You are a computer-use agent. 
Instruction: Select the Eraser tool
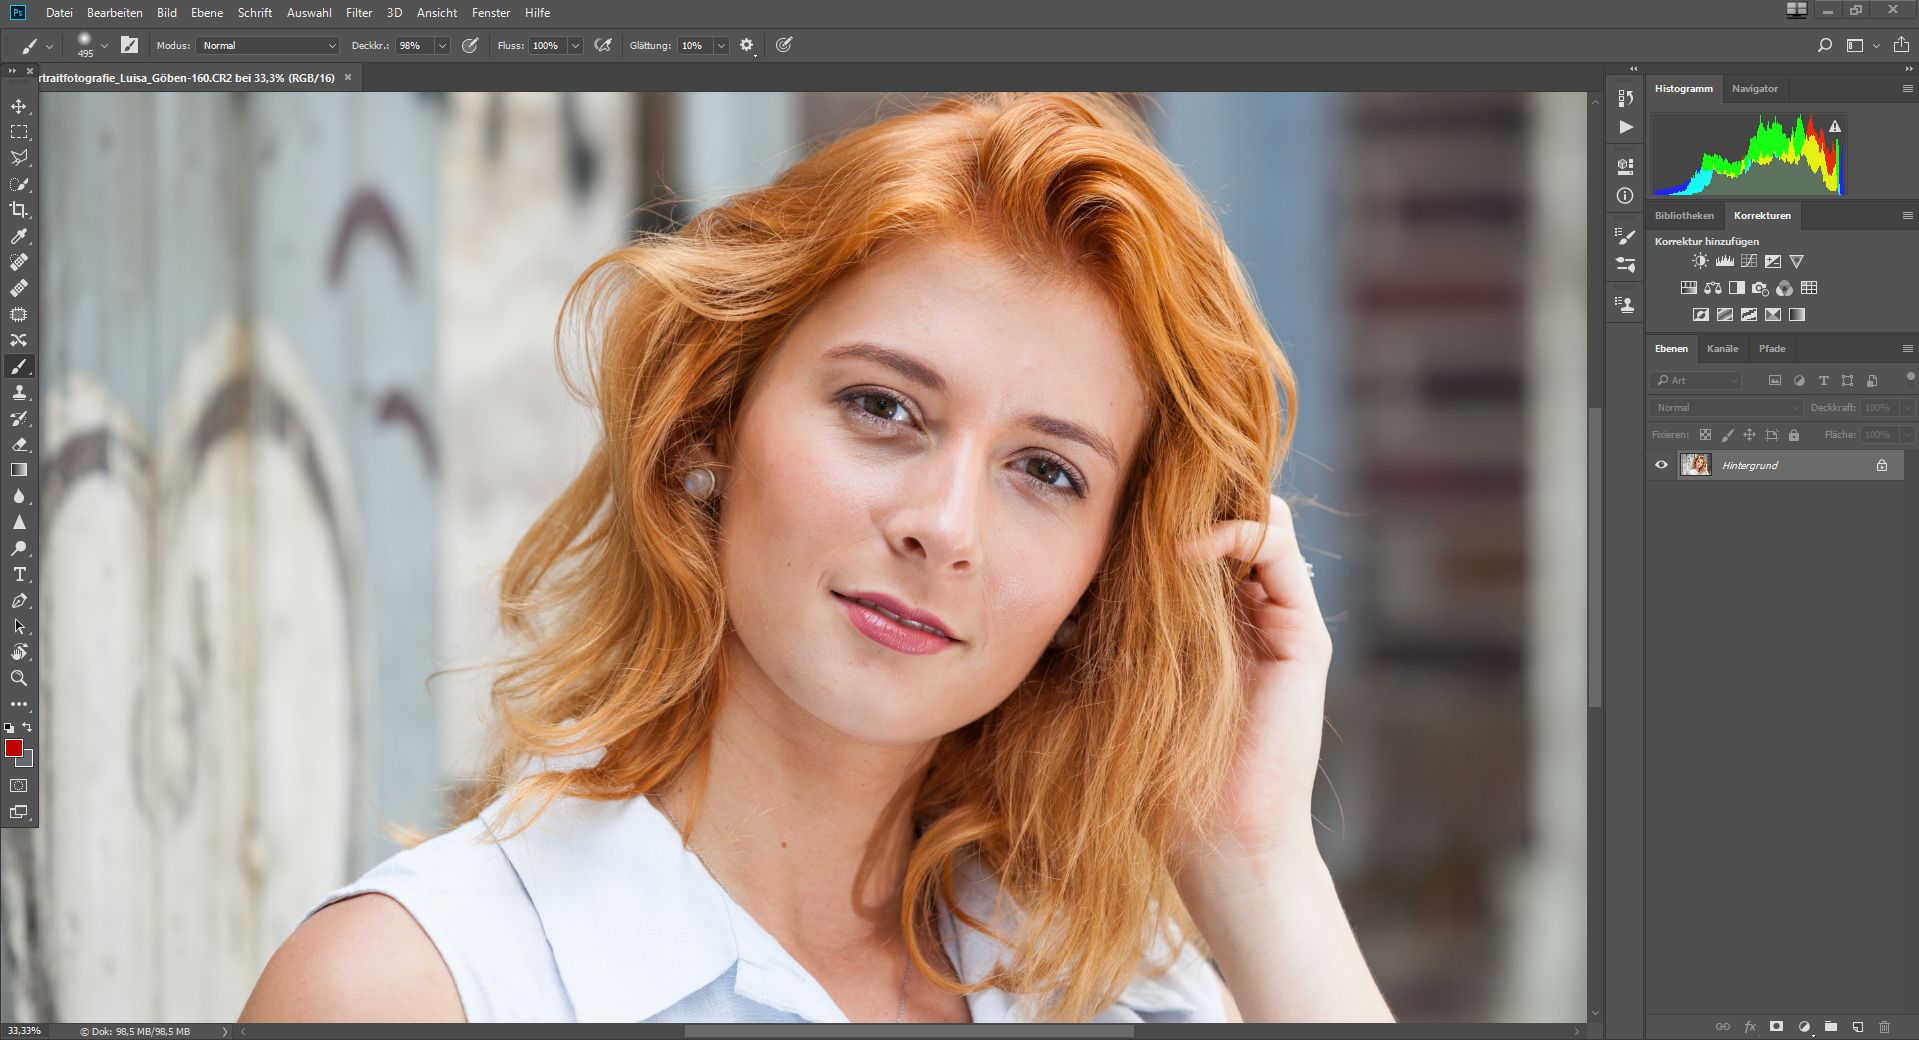point(19,445)
